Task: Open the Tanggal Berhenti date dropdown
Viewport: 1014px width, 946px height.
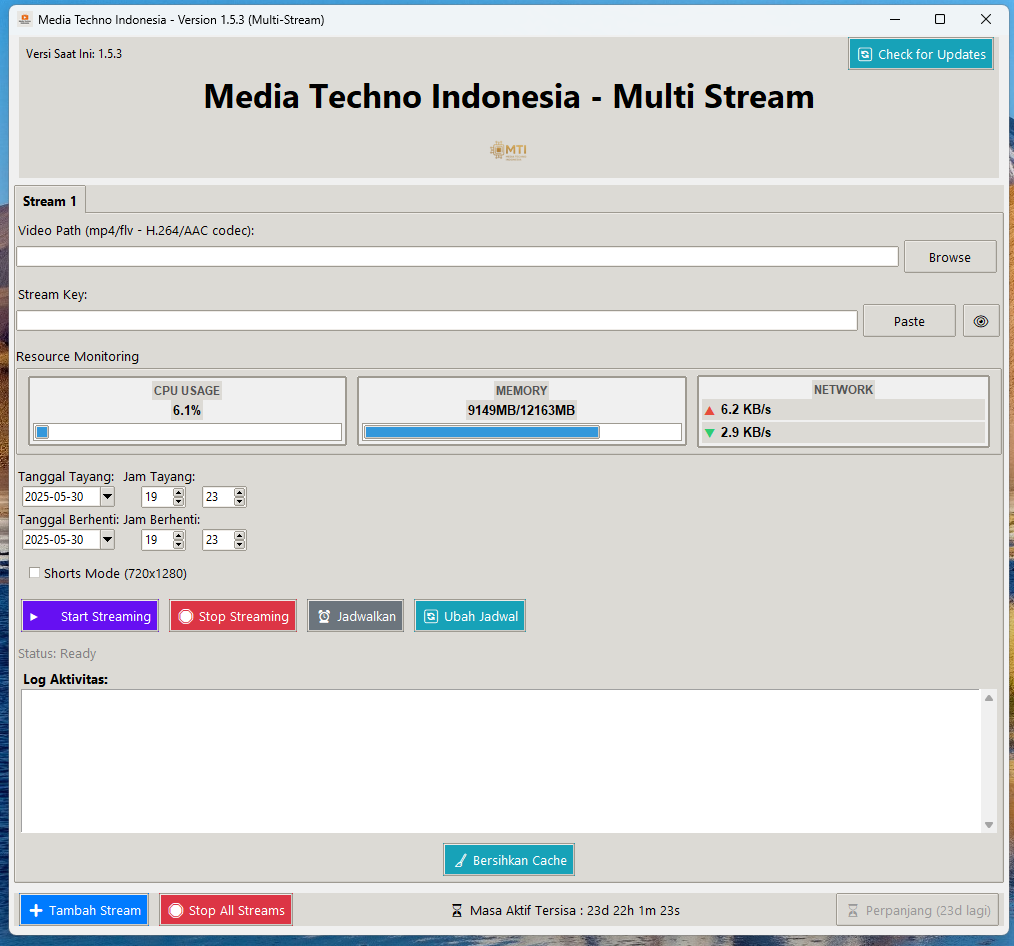Action: 107,539
